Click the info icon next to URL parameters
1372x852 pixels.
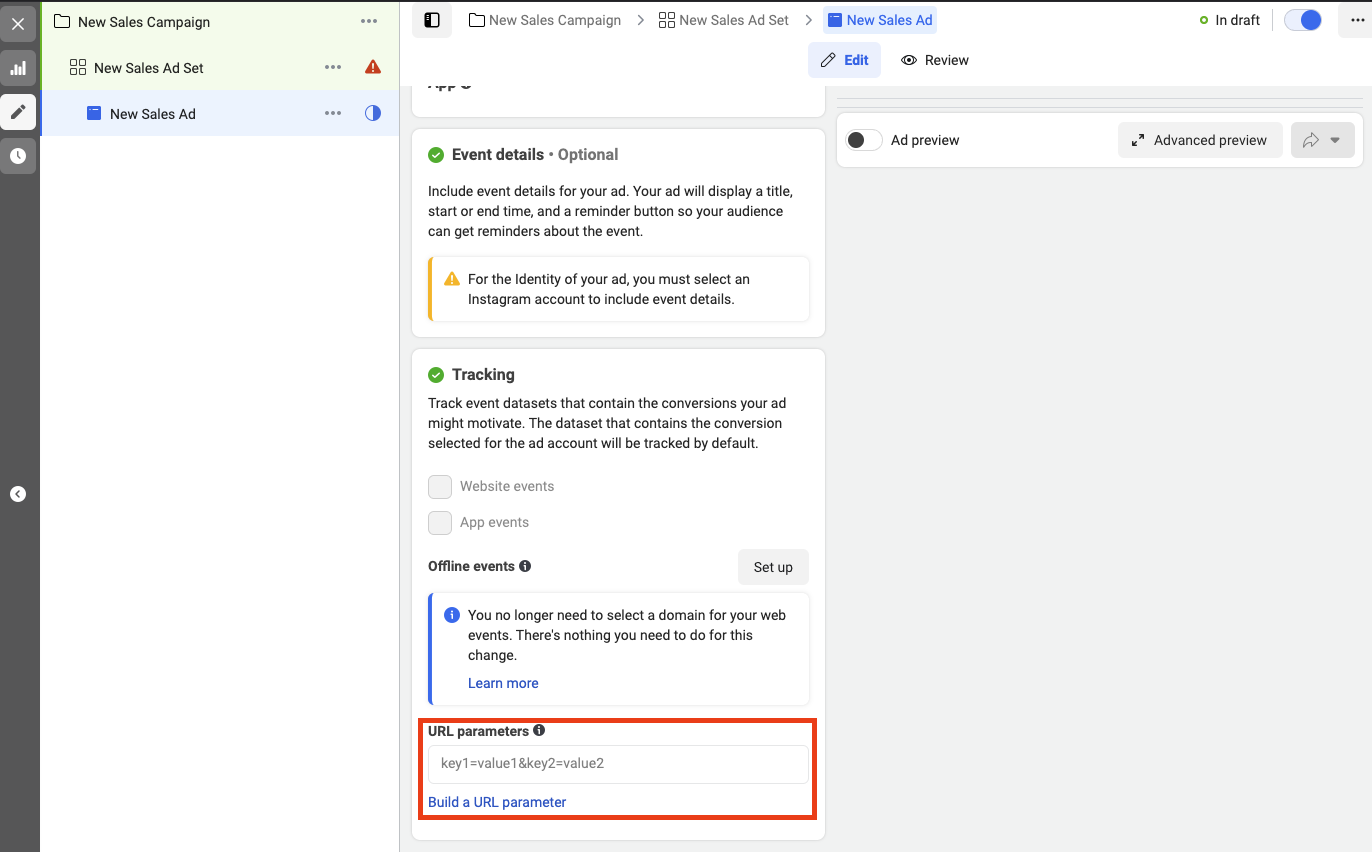coord(539,731)
